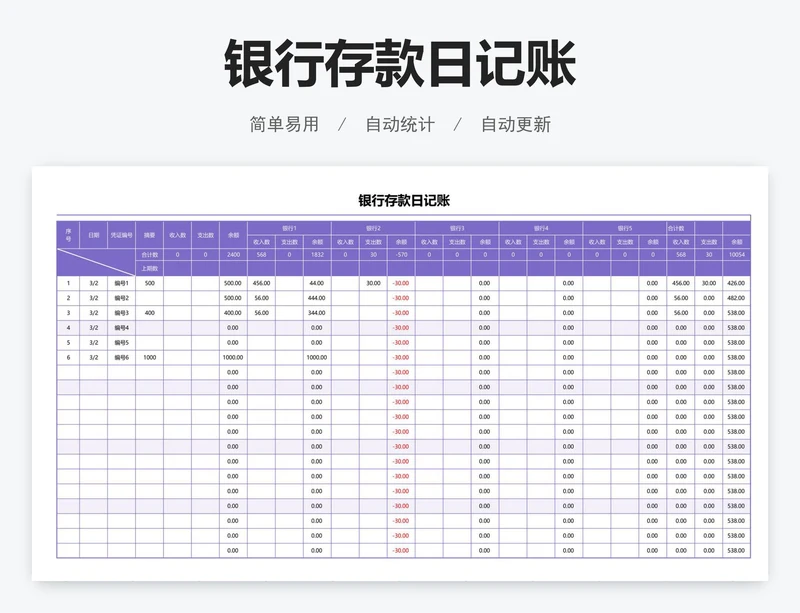
Task: Select the 编号1 voucher cell
Action: coord(121,283)
